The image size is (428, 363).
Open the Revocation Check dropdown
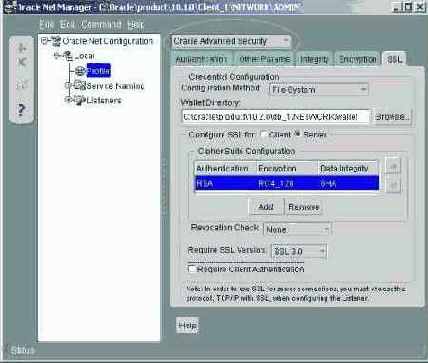click(297, 229)
